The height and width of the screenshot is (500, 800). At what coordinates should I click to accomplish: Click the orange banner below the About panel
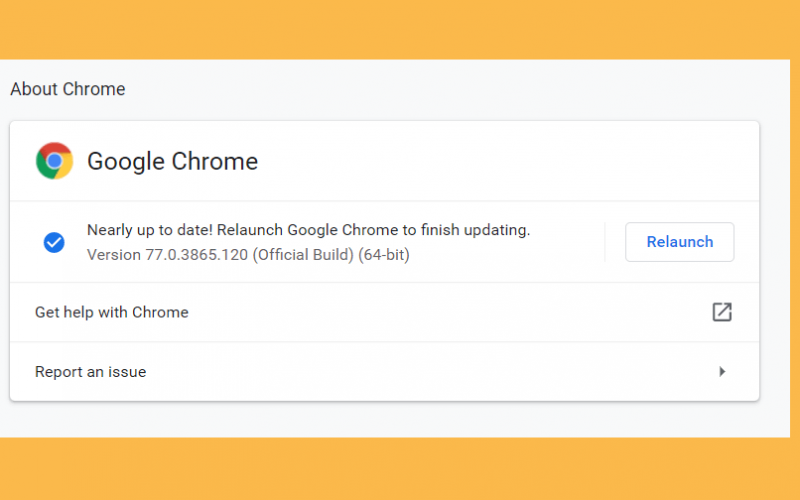point(400,468)
